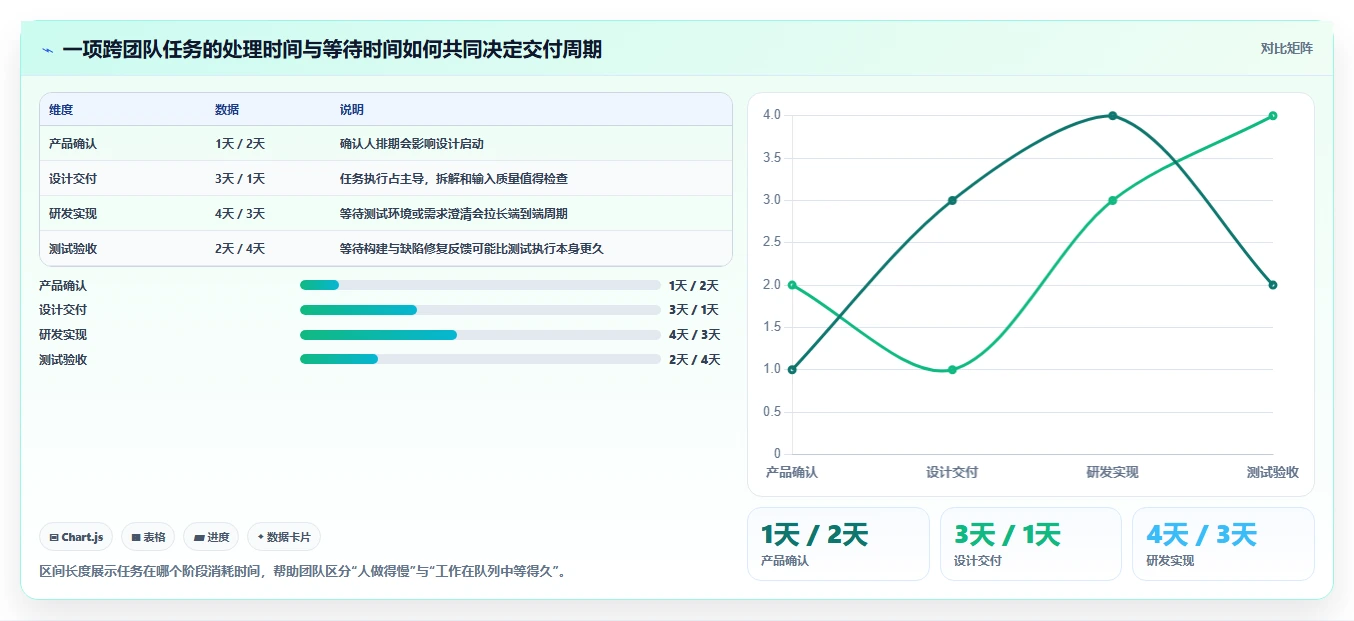Image resolution: width=1354 pixels, height=621 pixels.
Task: Click the 产品确认 chart axis label
Action: click(x=792, y=472)
